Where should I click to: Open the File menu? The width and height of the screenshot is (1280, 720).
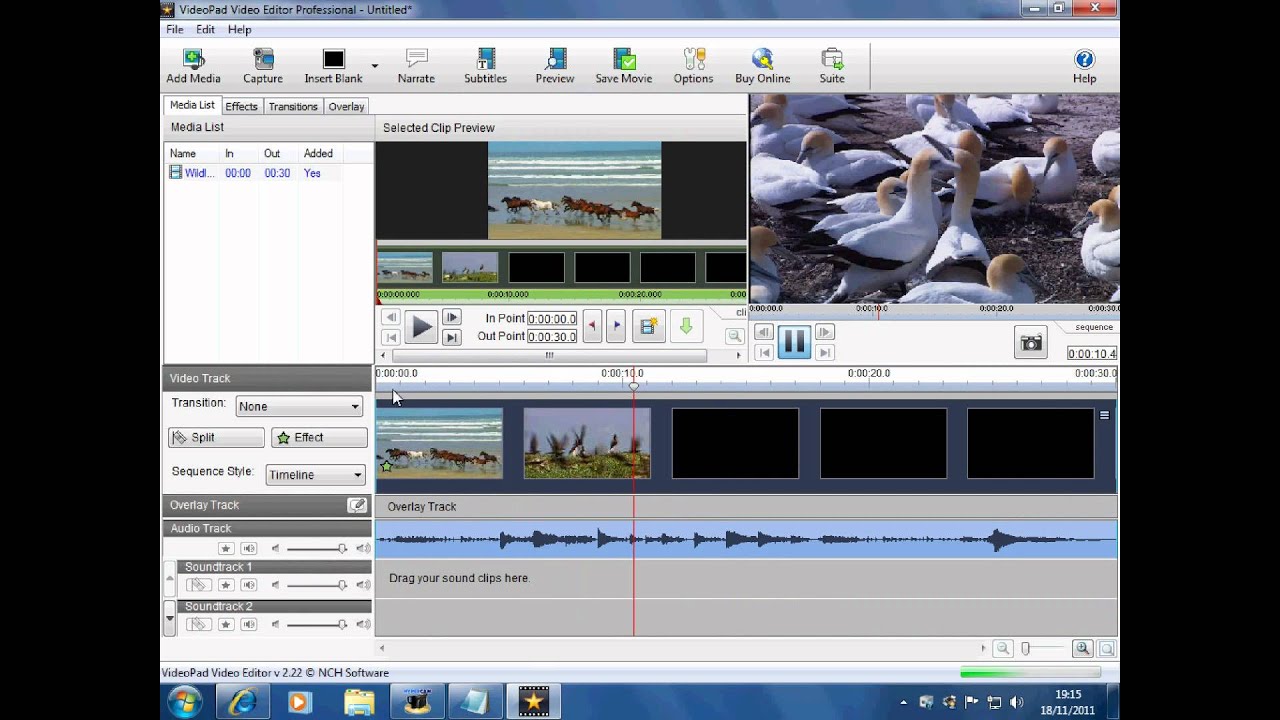[175, 30]
